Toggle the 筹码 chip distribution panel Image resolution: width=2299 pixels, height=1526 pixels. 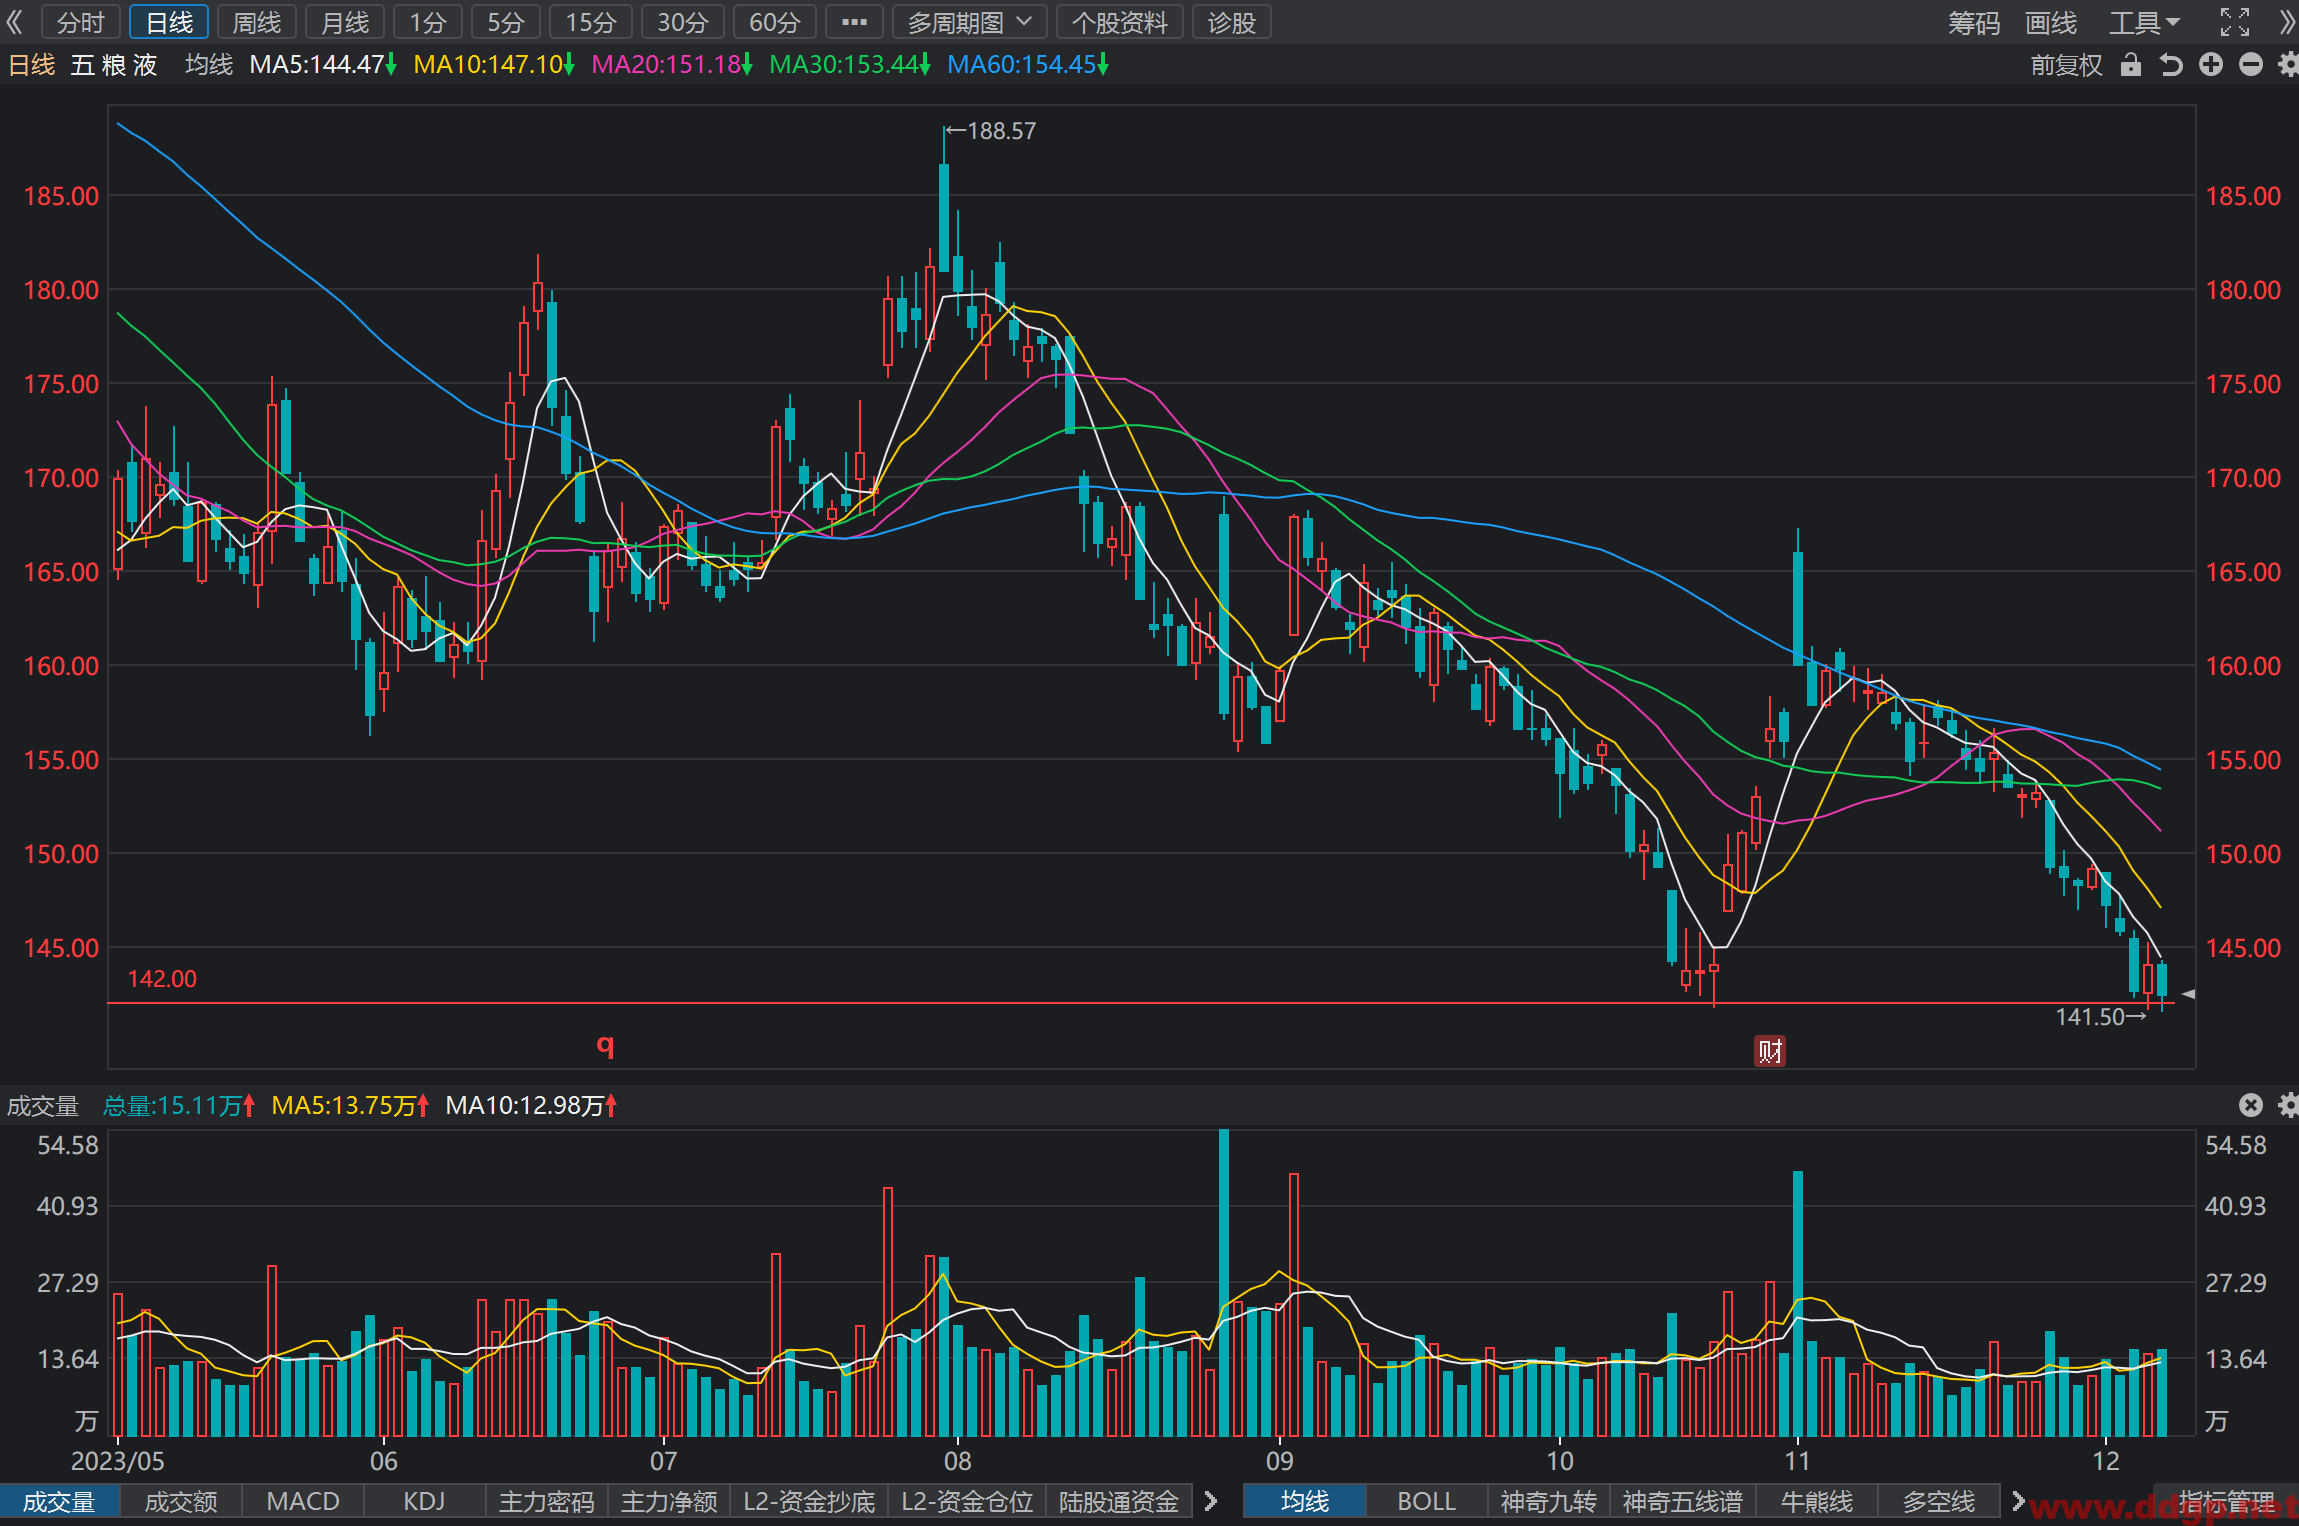[1973, 22]
